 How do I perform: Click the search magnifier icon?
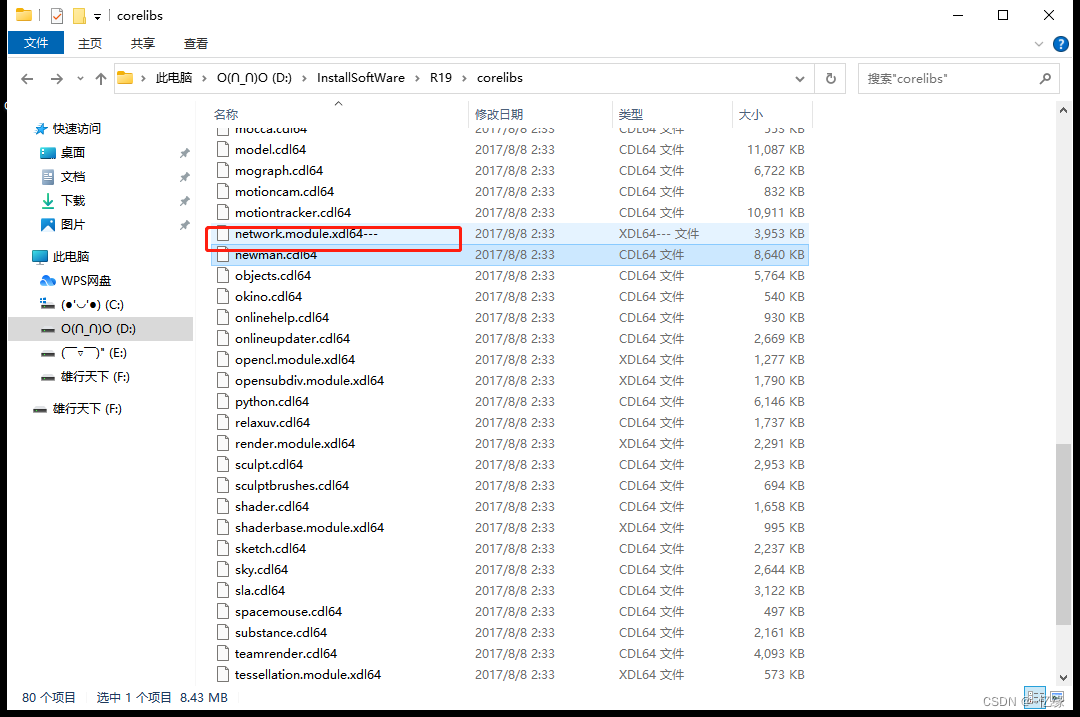click(x=1045, y=79)
